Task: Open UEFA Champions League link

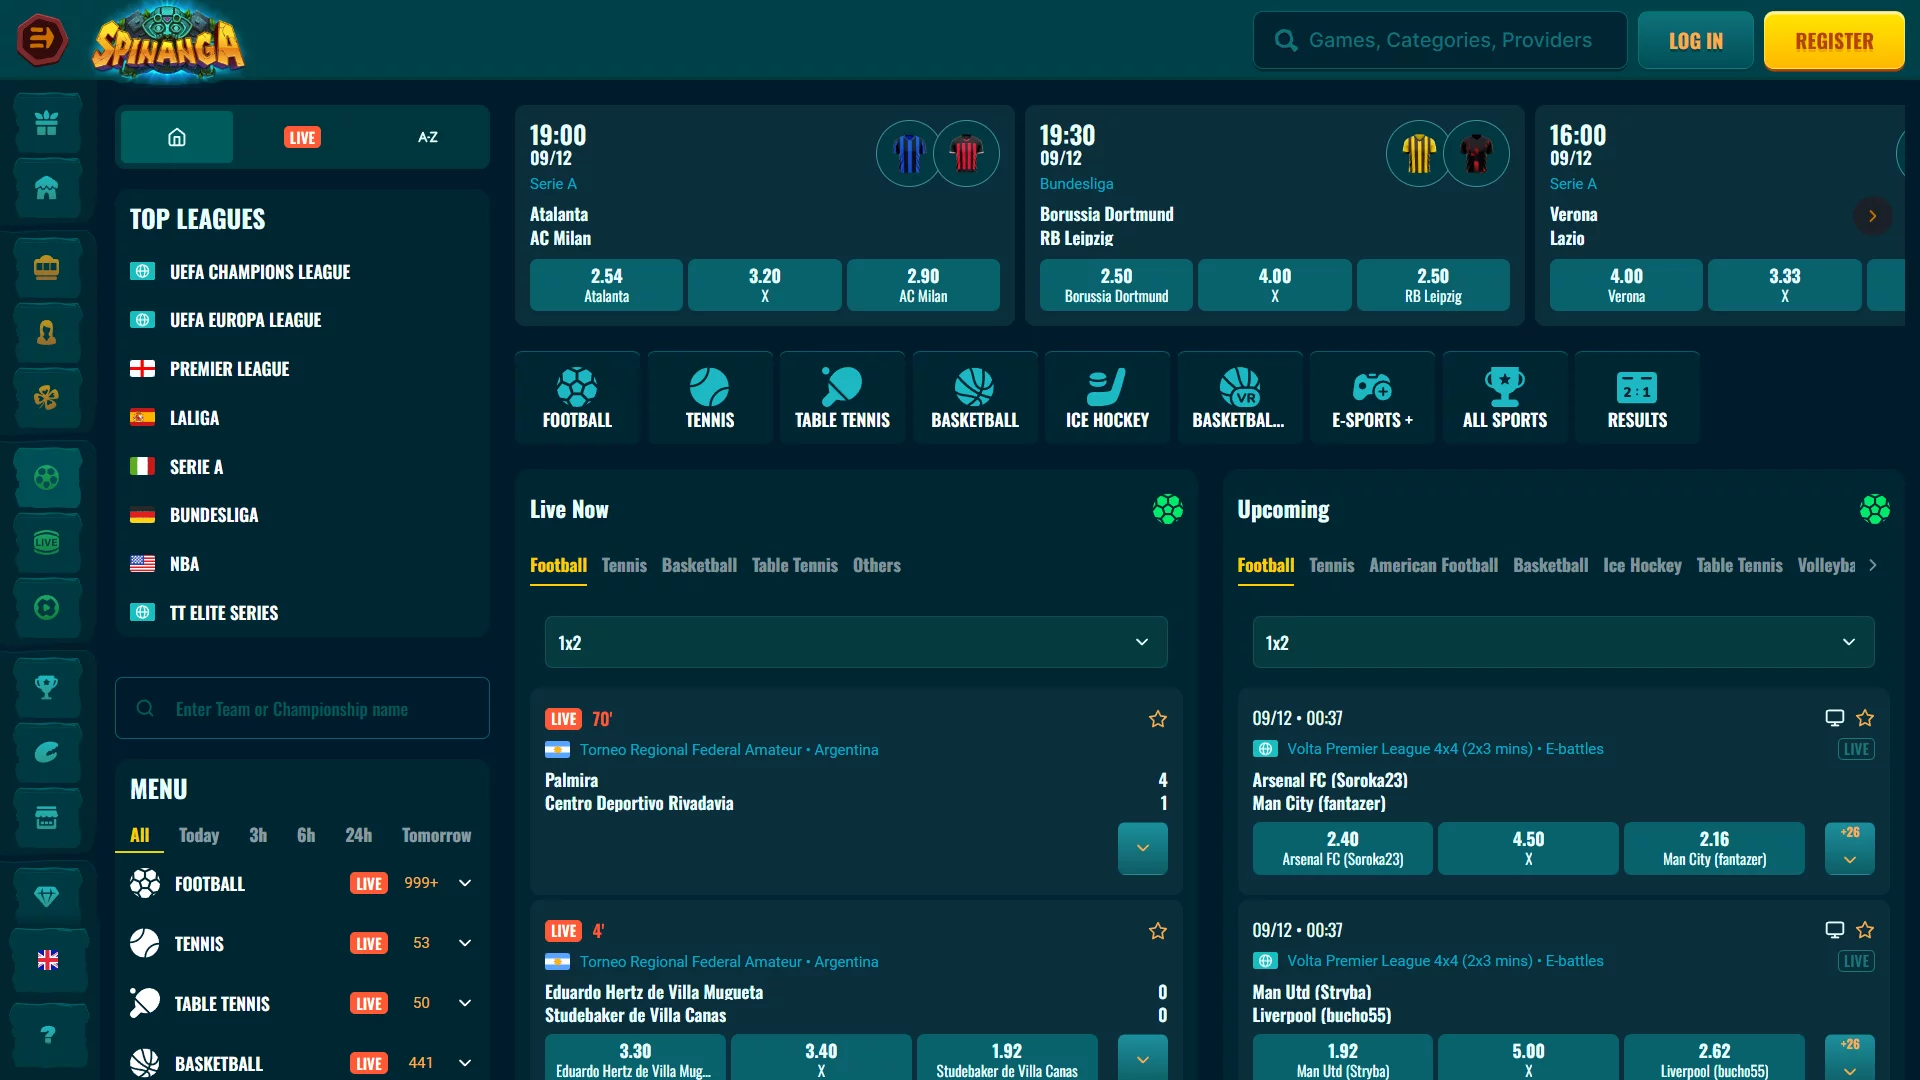Action: (x=260, y=272)
